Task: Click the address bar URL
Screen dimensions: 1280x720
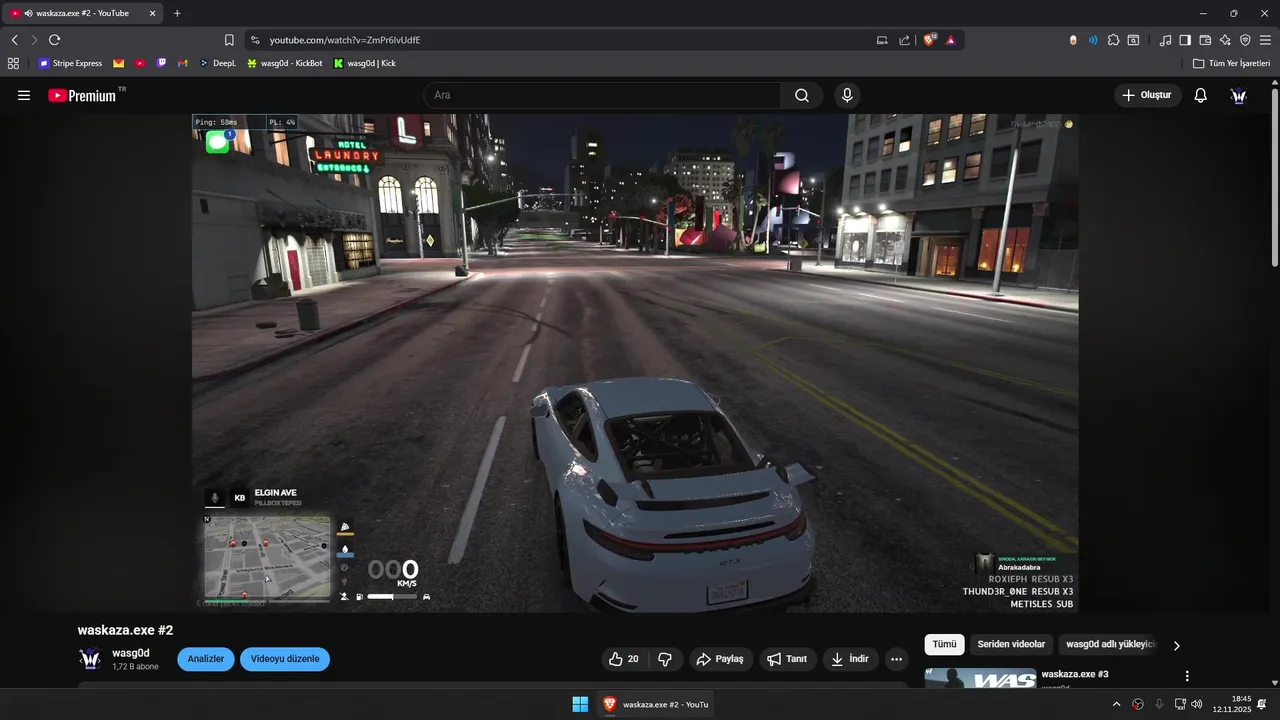Action: [345, 40]
